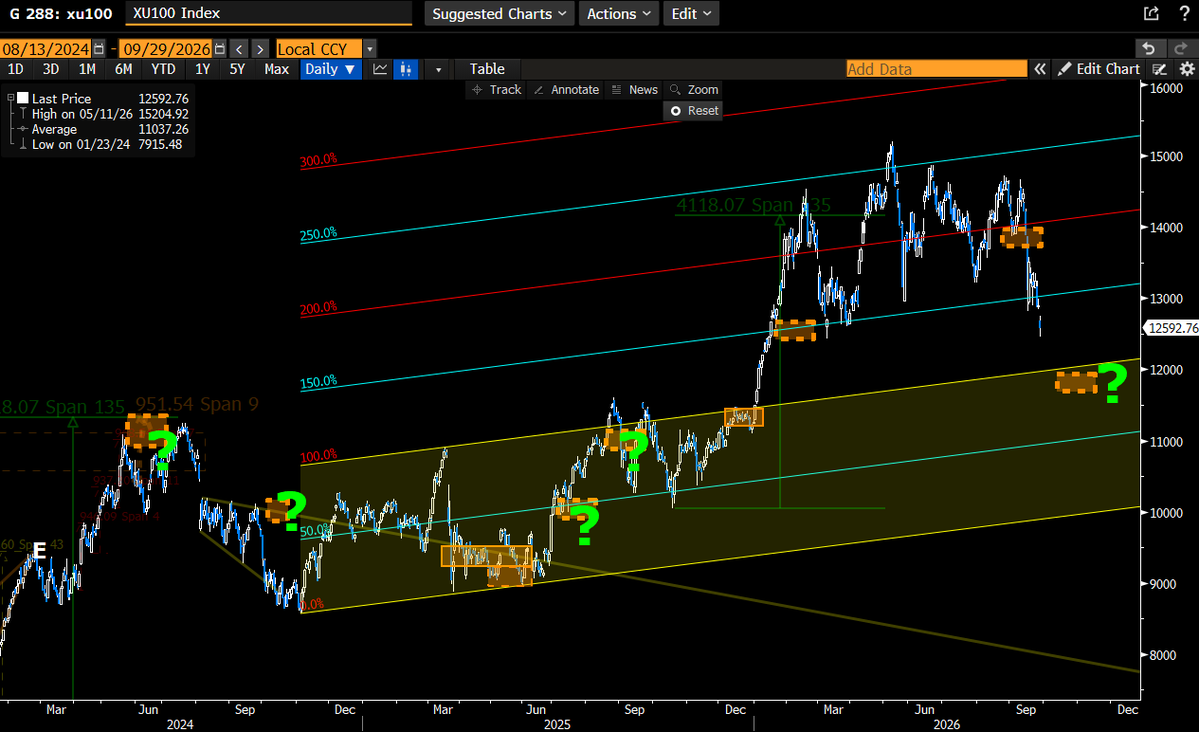Screen dimensions: 1199x732
Task: Collapse the Last Price legend tree
Action: [11, 98]
